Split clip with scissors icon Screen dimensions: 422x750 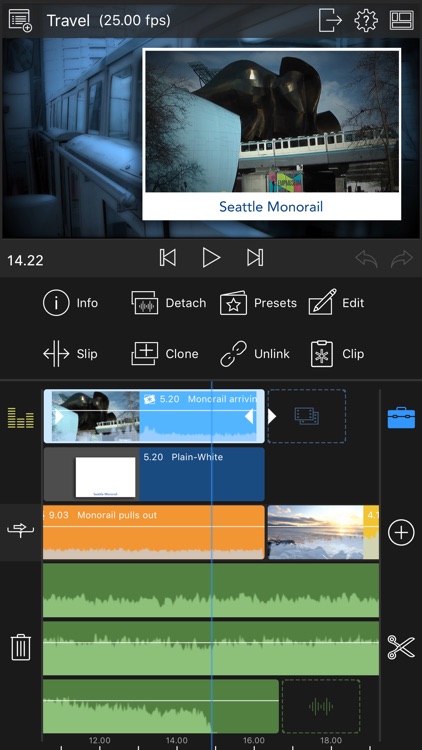point(401,647)
